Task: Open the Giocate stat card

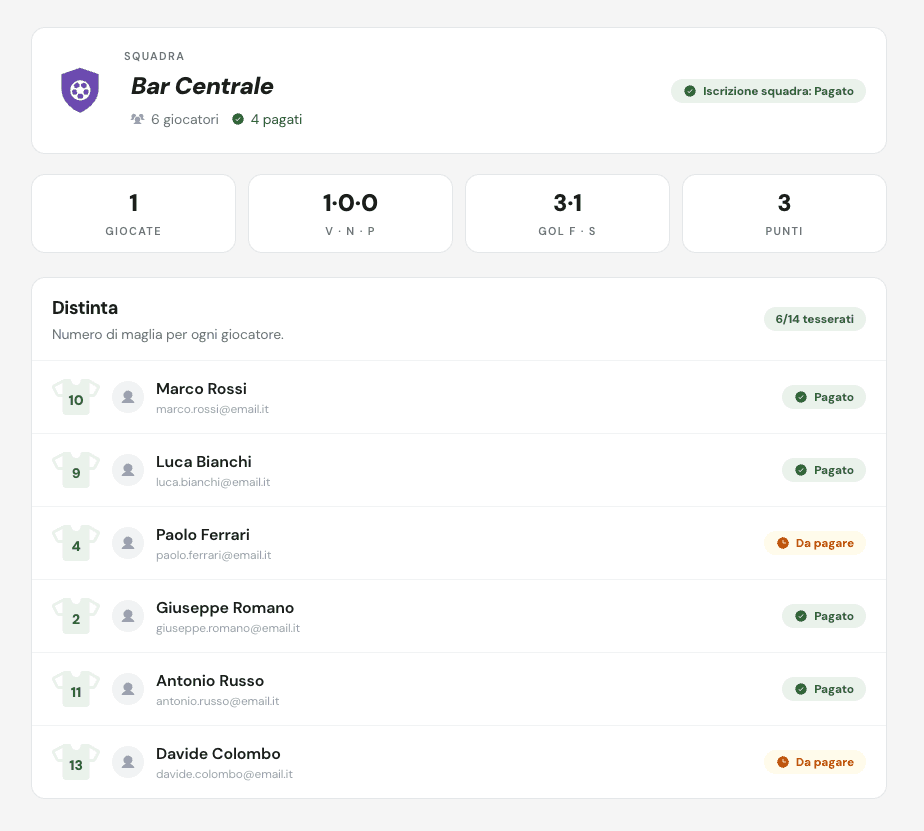Action: point(134,213)
